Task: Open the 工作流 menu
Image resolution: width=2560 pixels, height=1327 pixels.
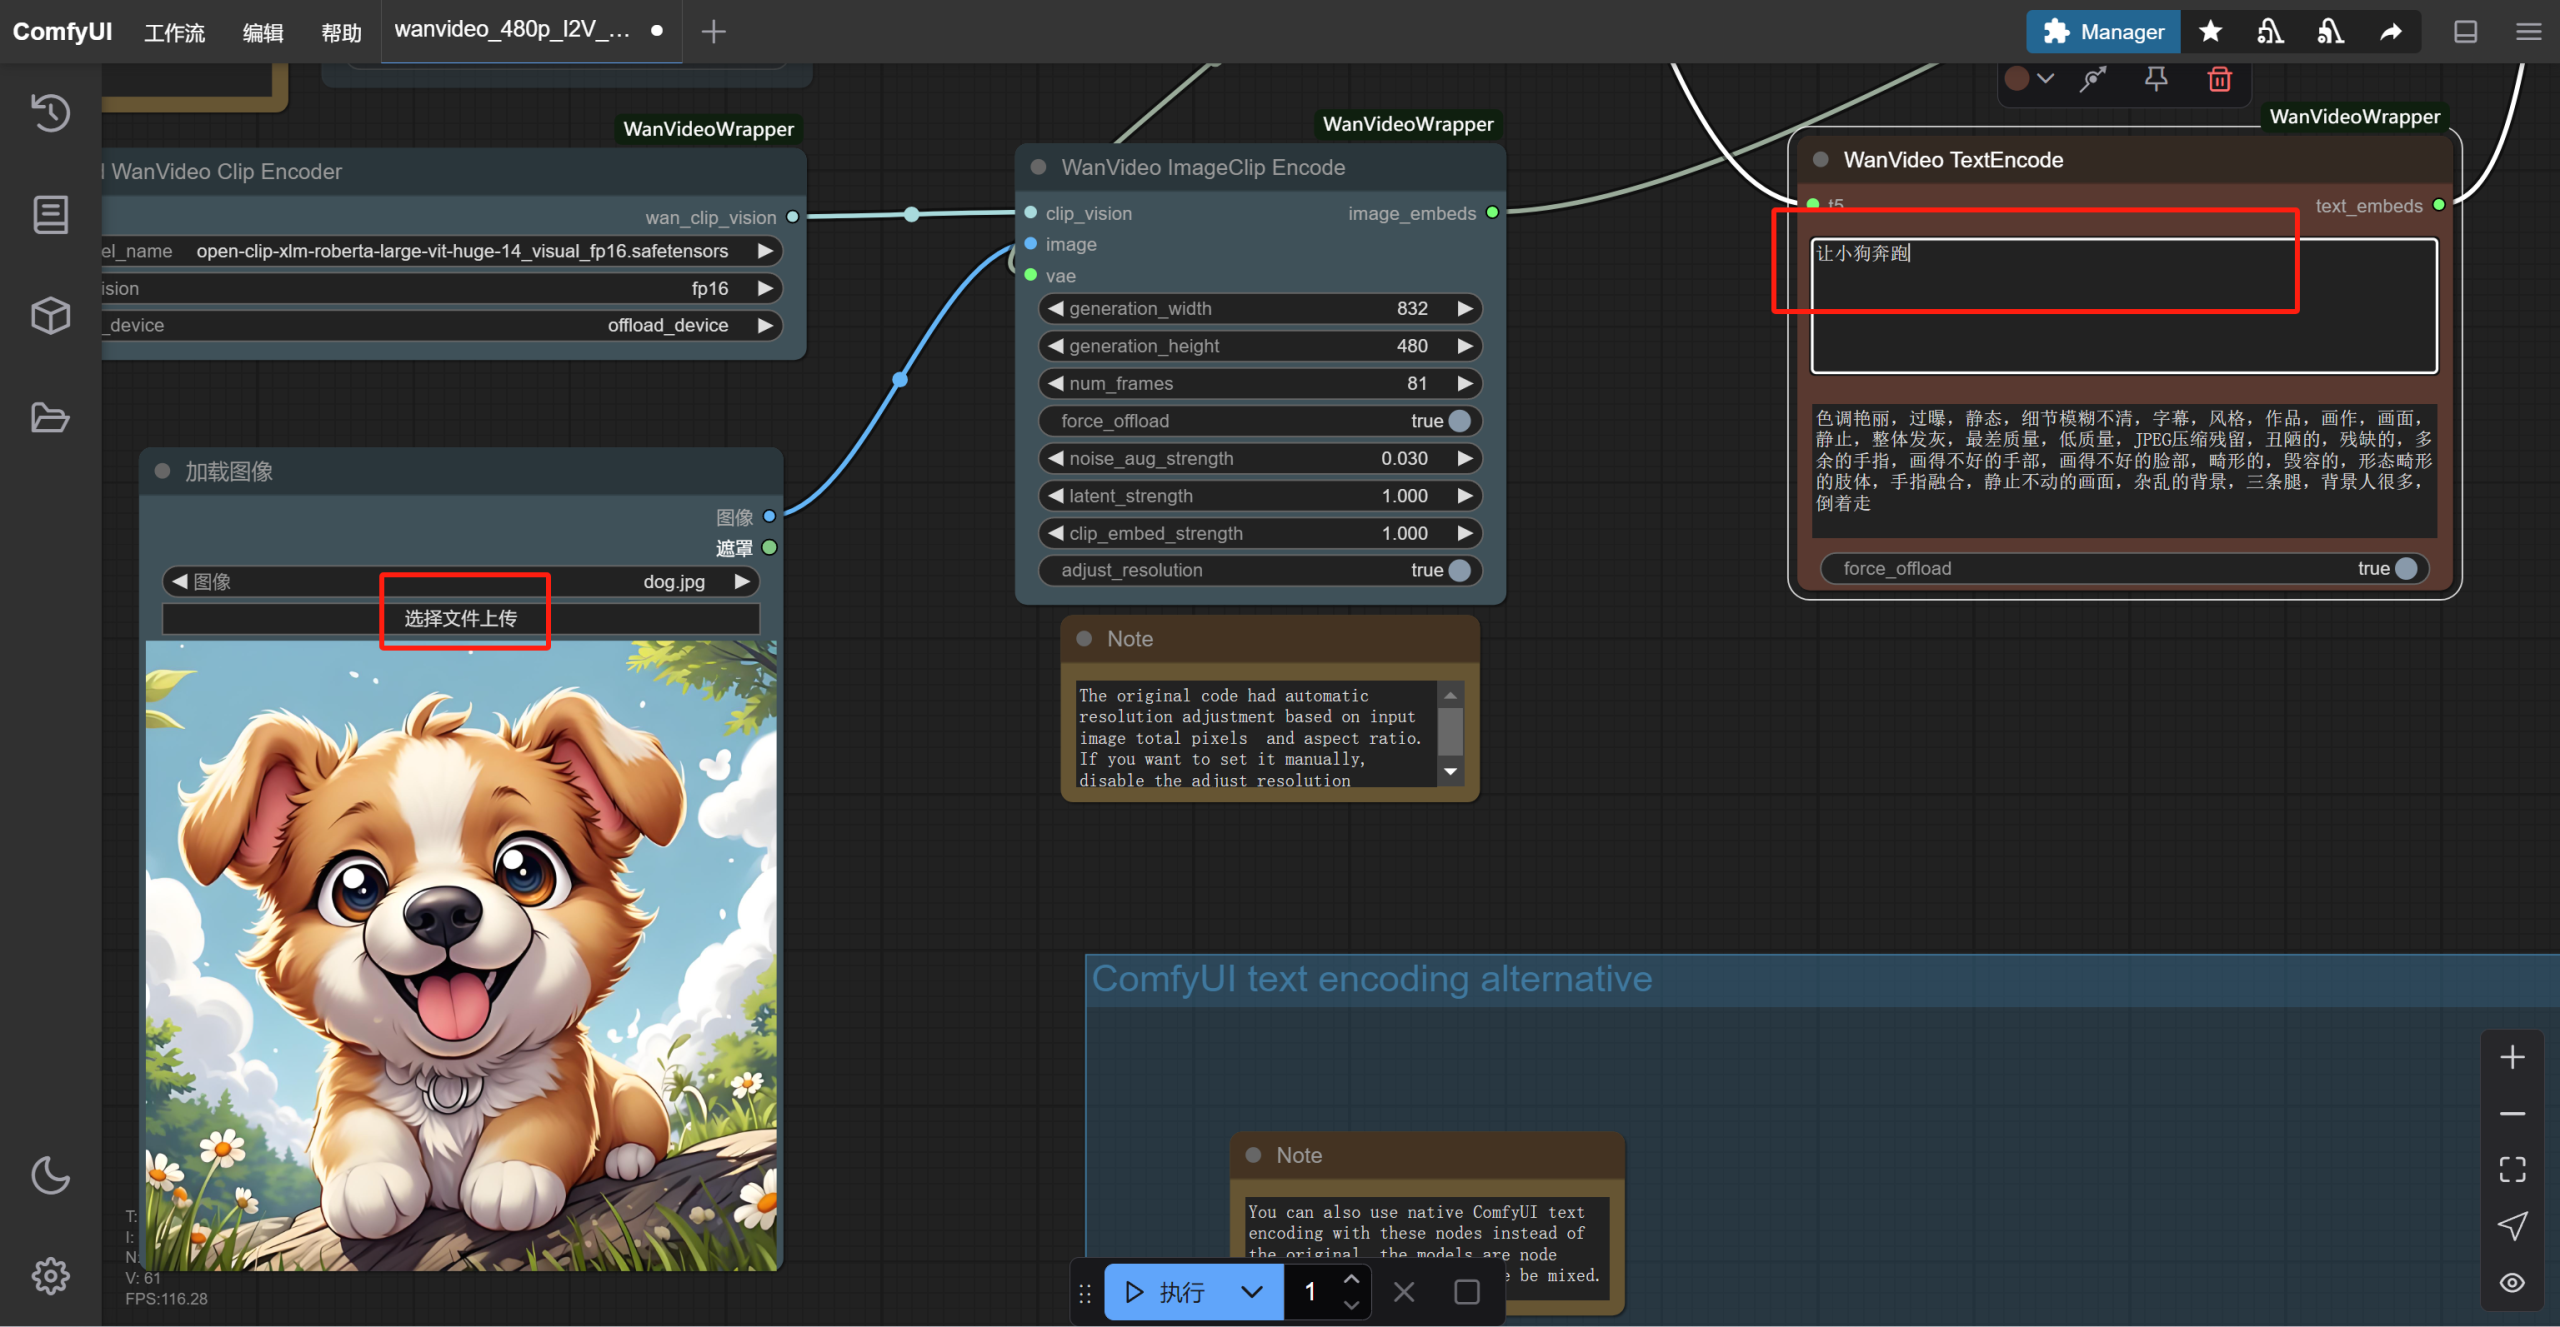Action: 175,32
